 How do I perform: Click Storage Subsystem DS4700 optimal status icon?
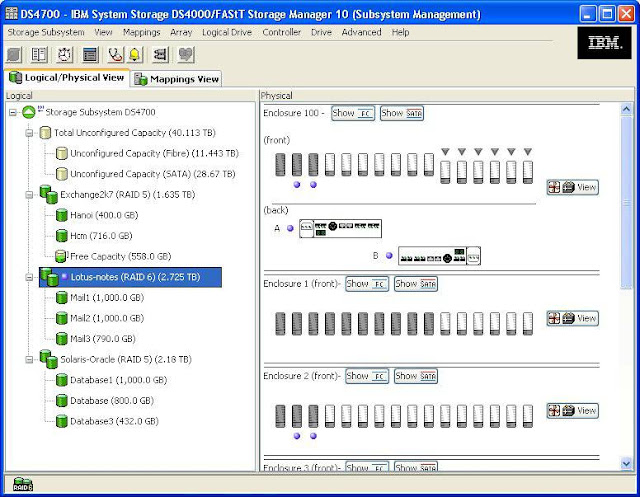point(29,112)
